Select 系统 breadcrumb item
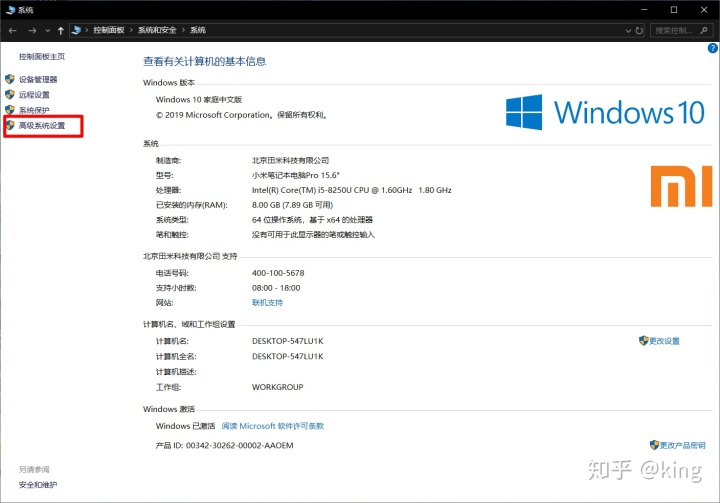The height and width of the screenshot is (503, 720). point(198,30)
